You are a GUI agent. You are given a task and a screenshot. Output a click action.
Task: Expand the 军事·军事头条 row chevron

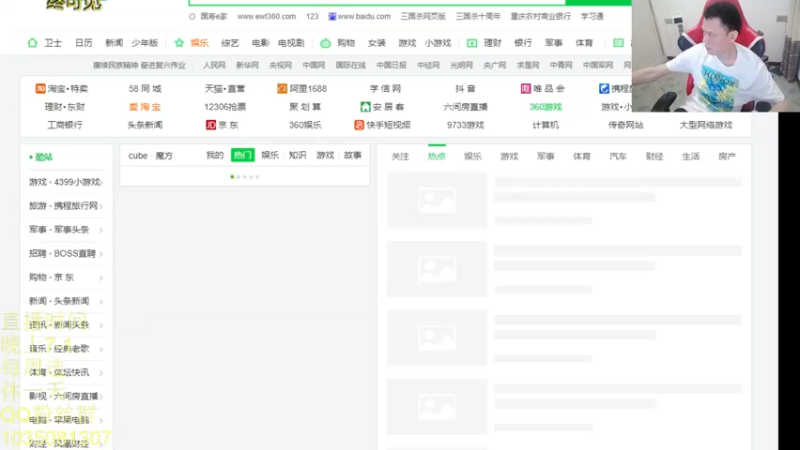(x=101, y=230)
